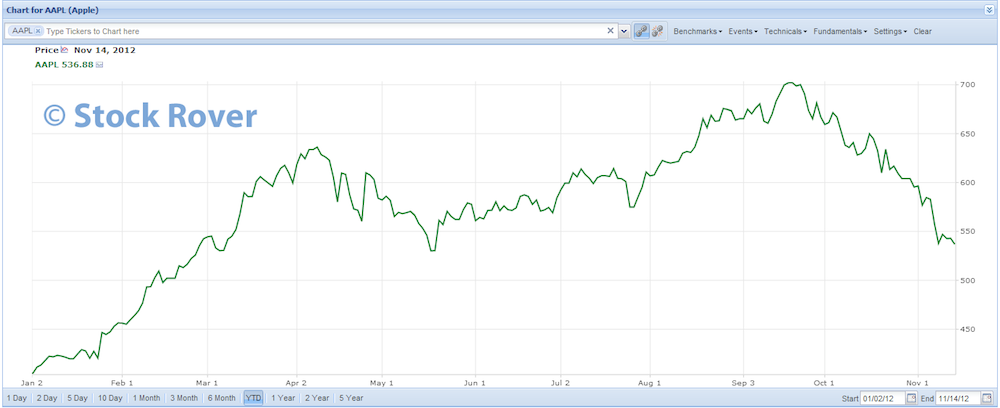This screenshot has height=408, width=1000.
Task: Toggle the unlinked broken chain icon
Action: [x=658, y=31]
